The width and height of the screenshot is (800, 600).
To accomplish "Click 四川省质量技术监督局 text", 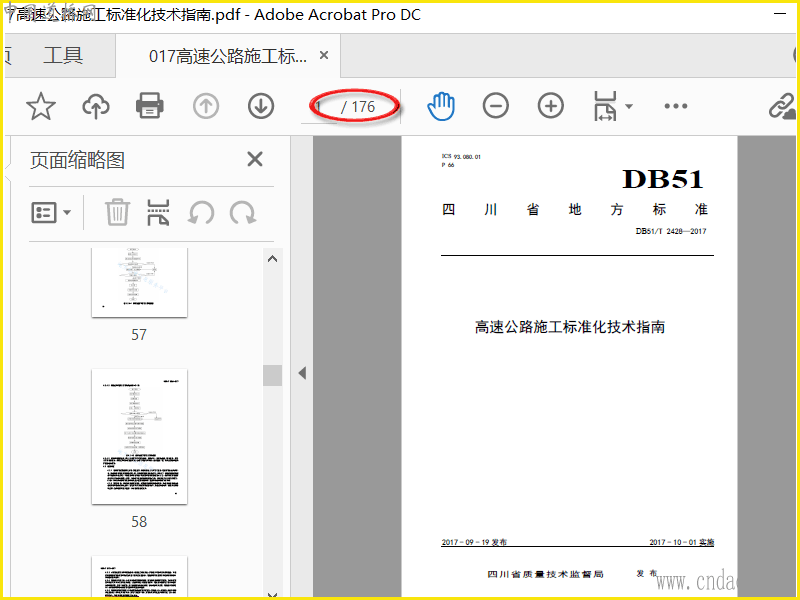I will coord(545,574).
